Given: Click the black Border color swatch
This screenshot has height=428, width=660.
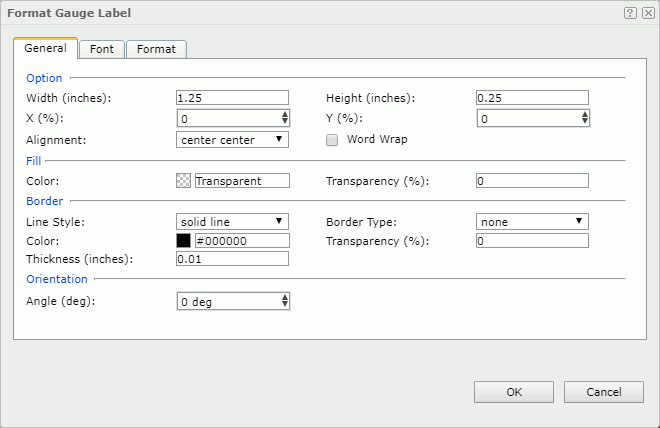Looking at the screenshot, I should pyautogui.click(x=183, y=241).
